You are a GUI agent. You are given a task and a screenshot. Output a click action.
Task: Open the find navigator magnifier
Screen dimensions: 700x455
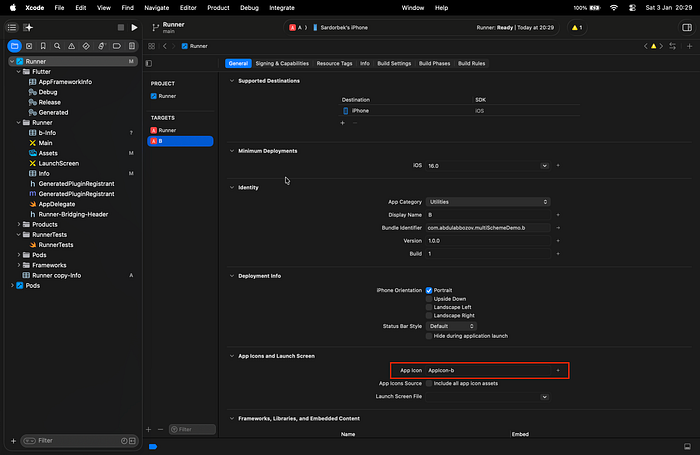[57, 46]
